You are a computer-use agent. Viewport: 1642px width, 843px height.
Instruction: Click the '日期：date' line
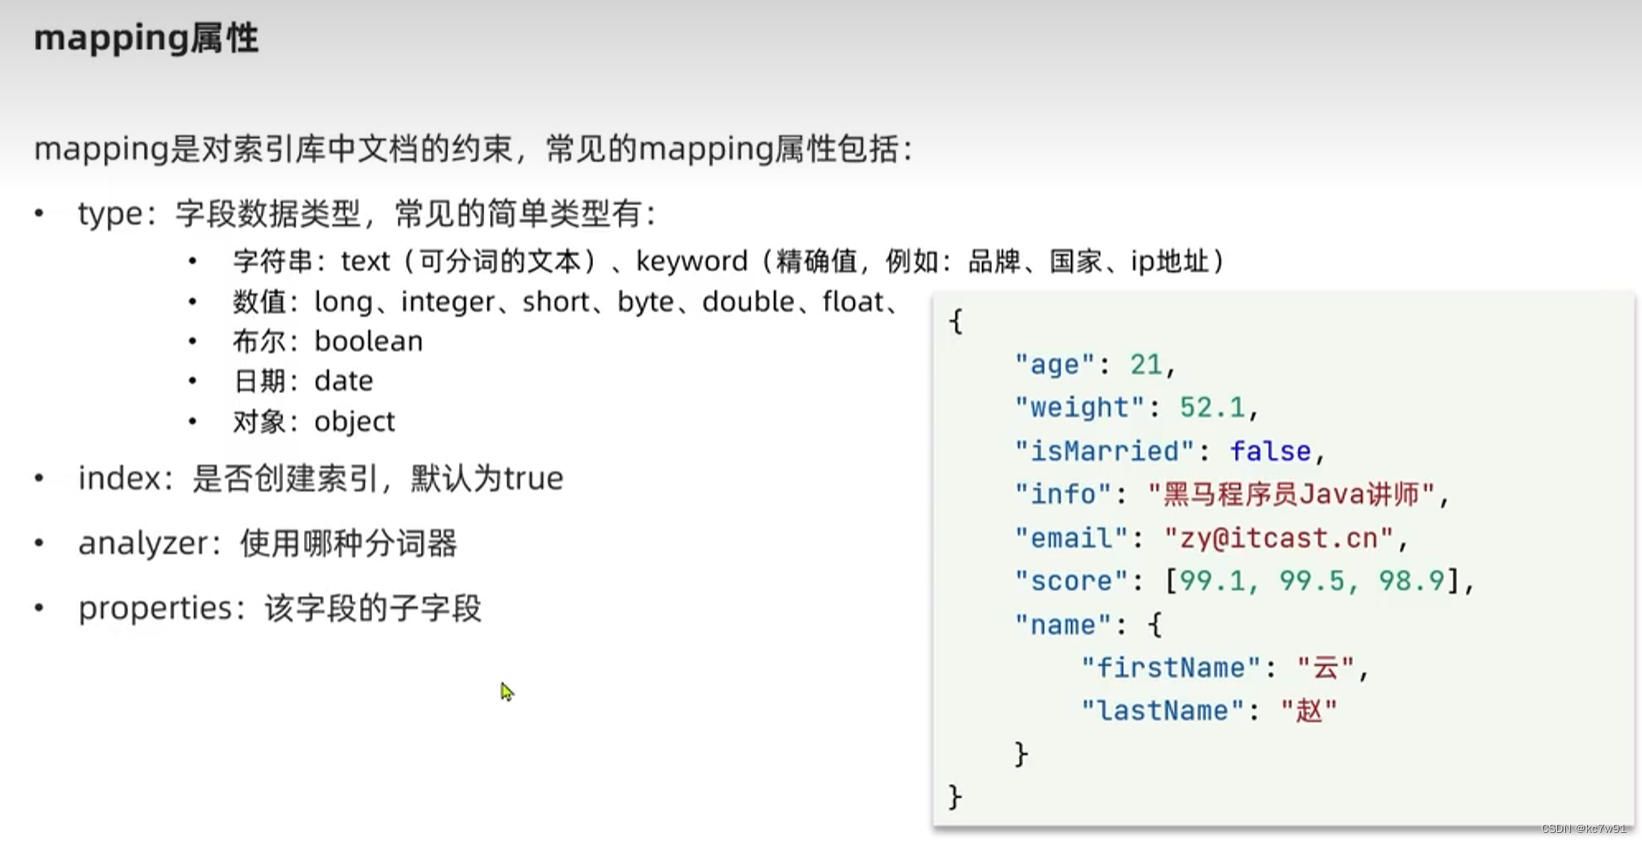[303, 381]
